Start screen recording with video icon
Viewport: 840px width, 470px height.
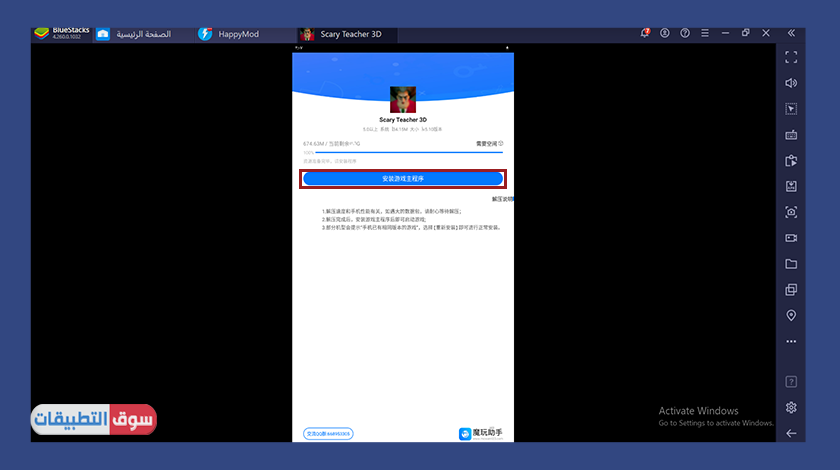pos(791,238)
